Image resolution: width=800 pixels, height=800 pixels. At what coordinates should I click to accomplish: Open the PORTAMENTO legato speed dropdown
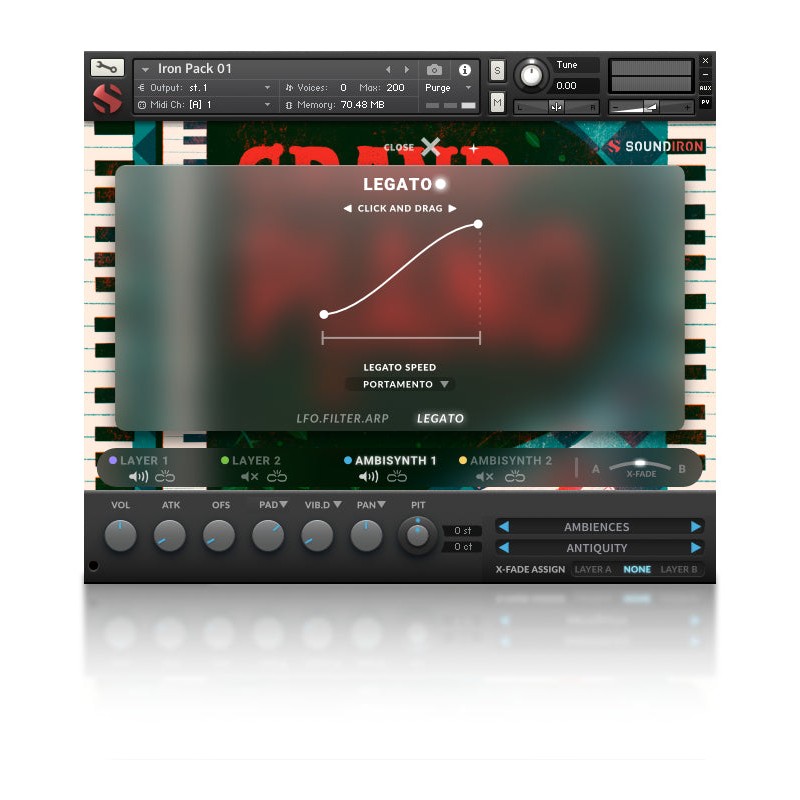(x=400, y=384)
